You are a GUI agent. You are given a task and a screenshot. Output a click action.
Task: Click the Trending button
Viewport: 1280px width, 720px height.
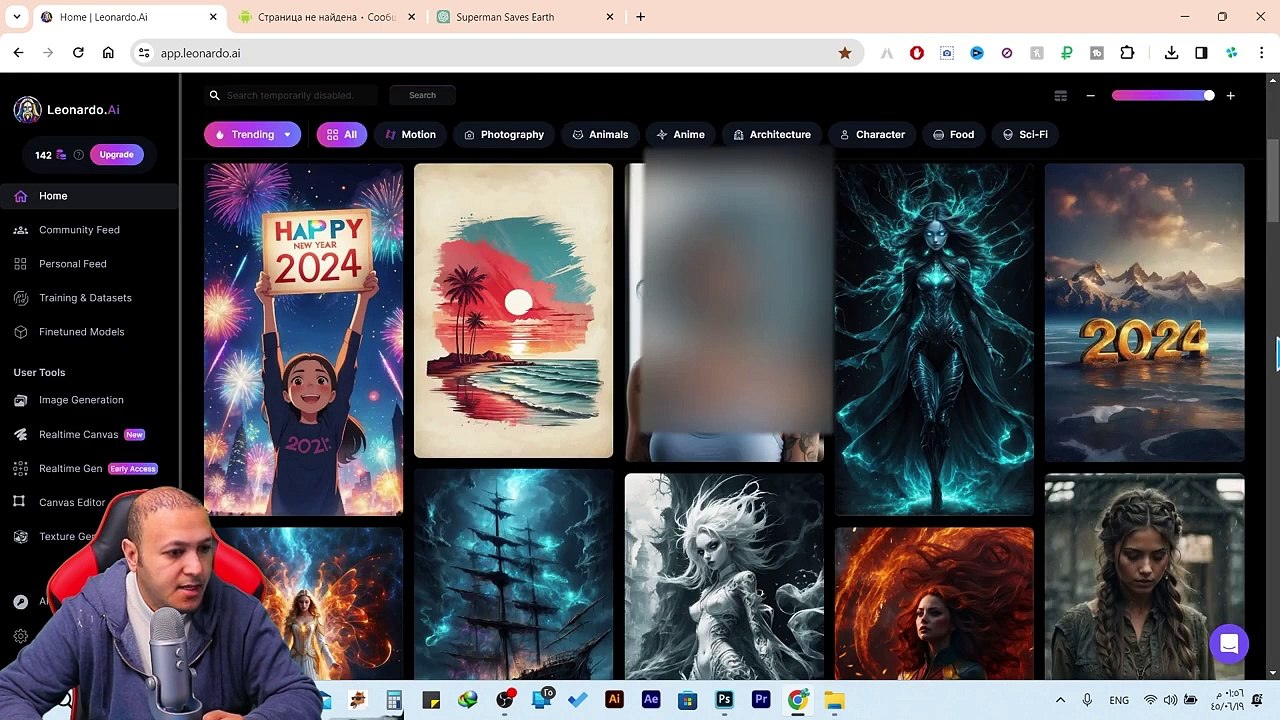point(252,135)
